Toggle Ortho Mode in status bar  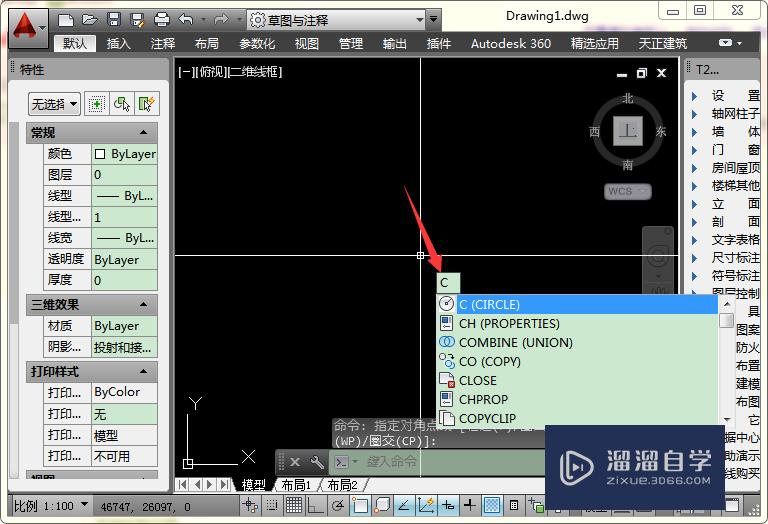pyautogui.click(x=316, y=505)
